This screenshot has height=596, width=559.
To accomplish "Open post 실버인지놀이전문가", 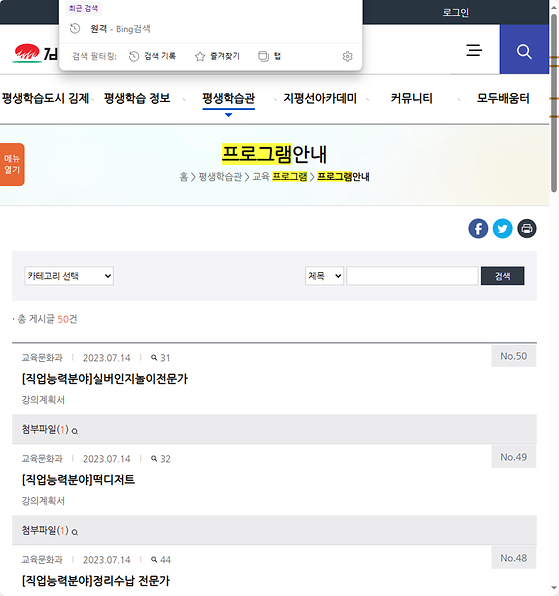I will click(x=105, y=379).
